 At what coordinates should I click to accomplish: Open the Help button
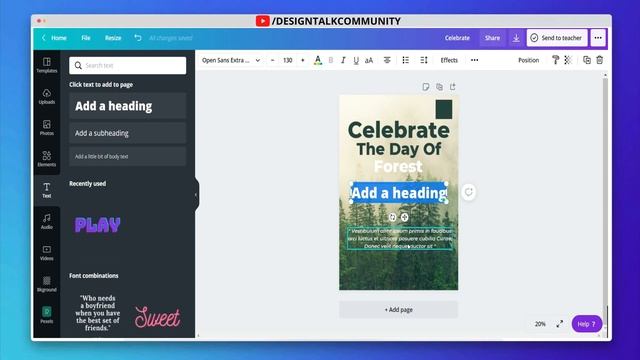tap(587, 324)
